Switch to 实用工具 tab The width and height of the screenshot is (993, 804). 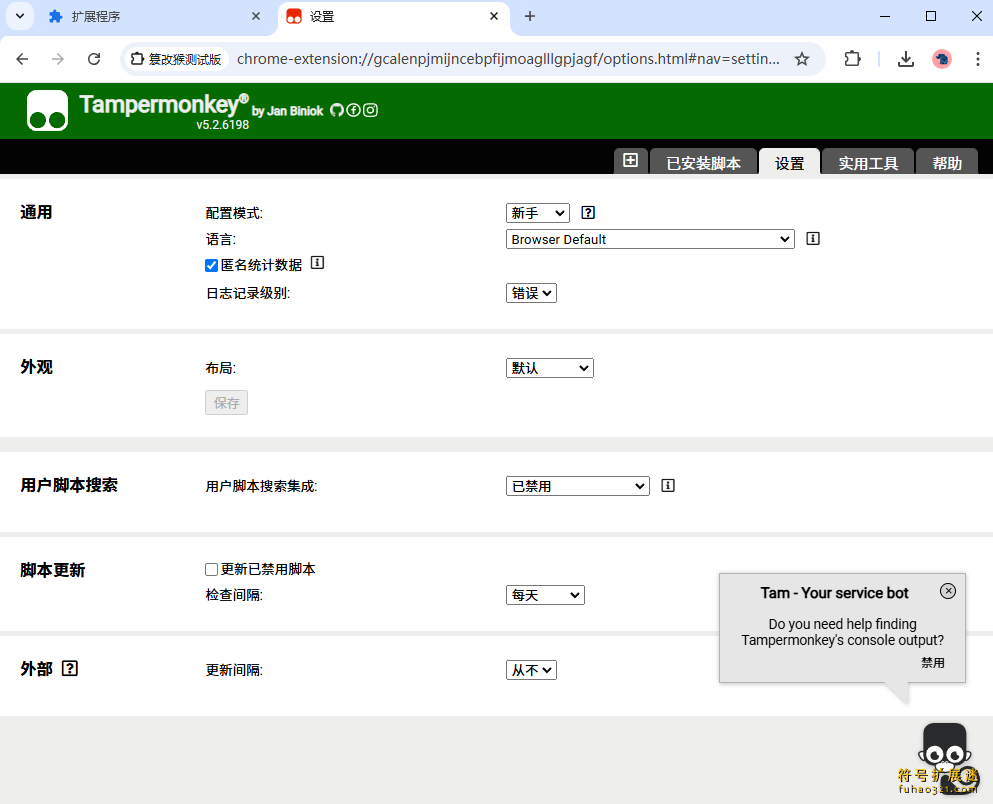click(868, 162)
